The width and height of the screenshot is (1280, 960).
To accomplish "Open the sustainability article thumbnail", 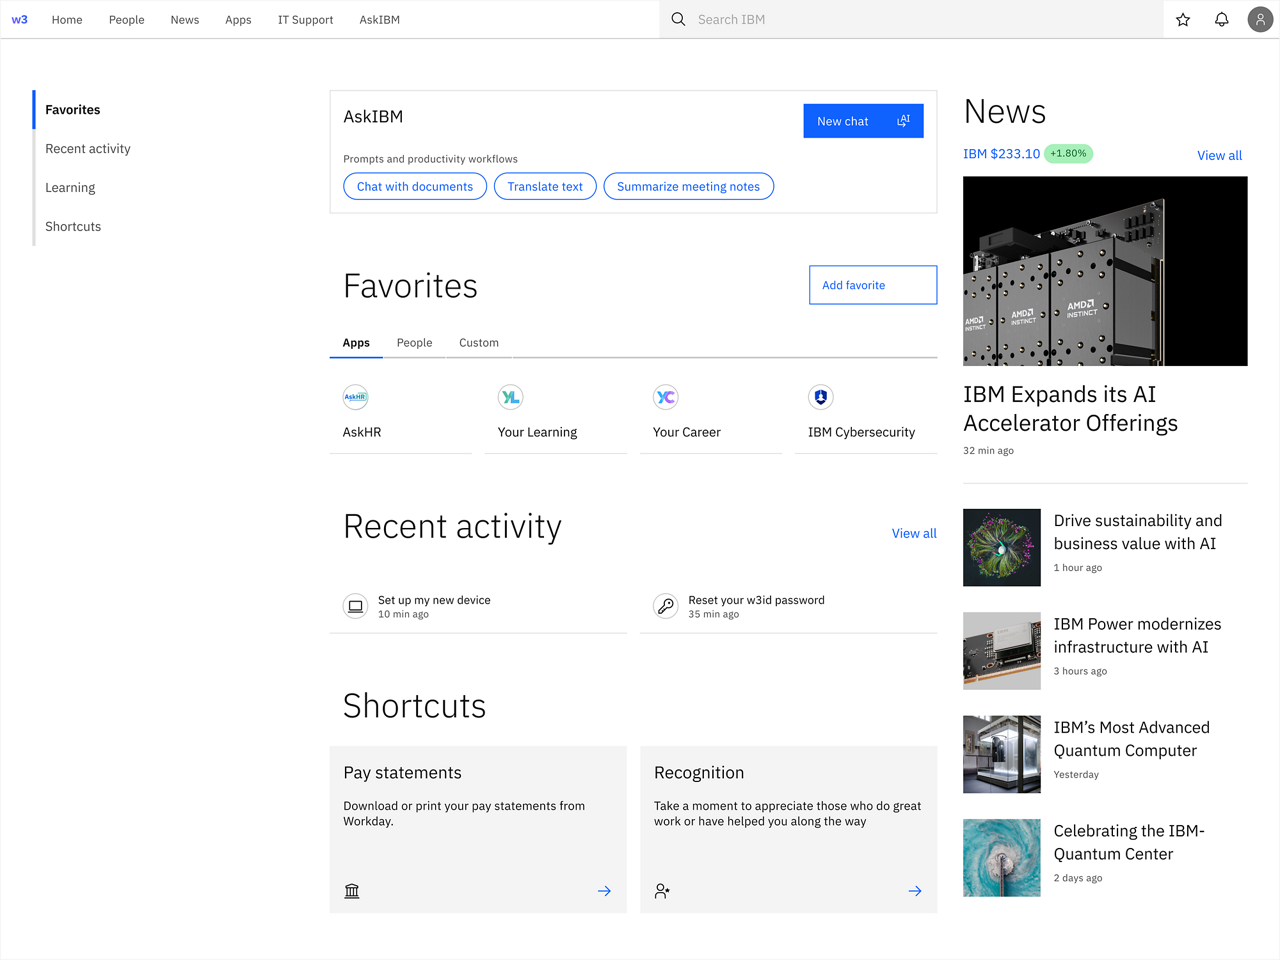I will (1002, 548).
